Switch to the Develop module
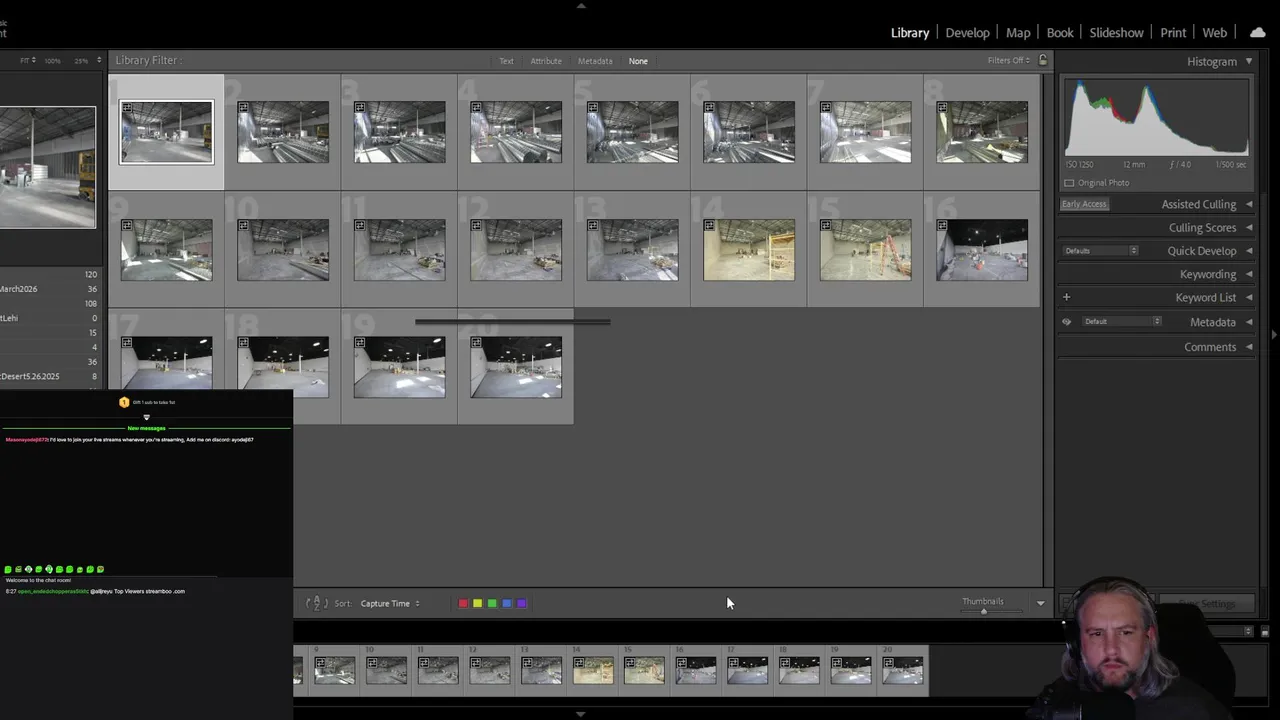Viewport: 1280px width, 720px height. (x=968, y=33)
